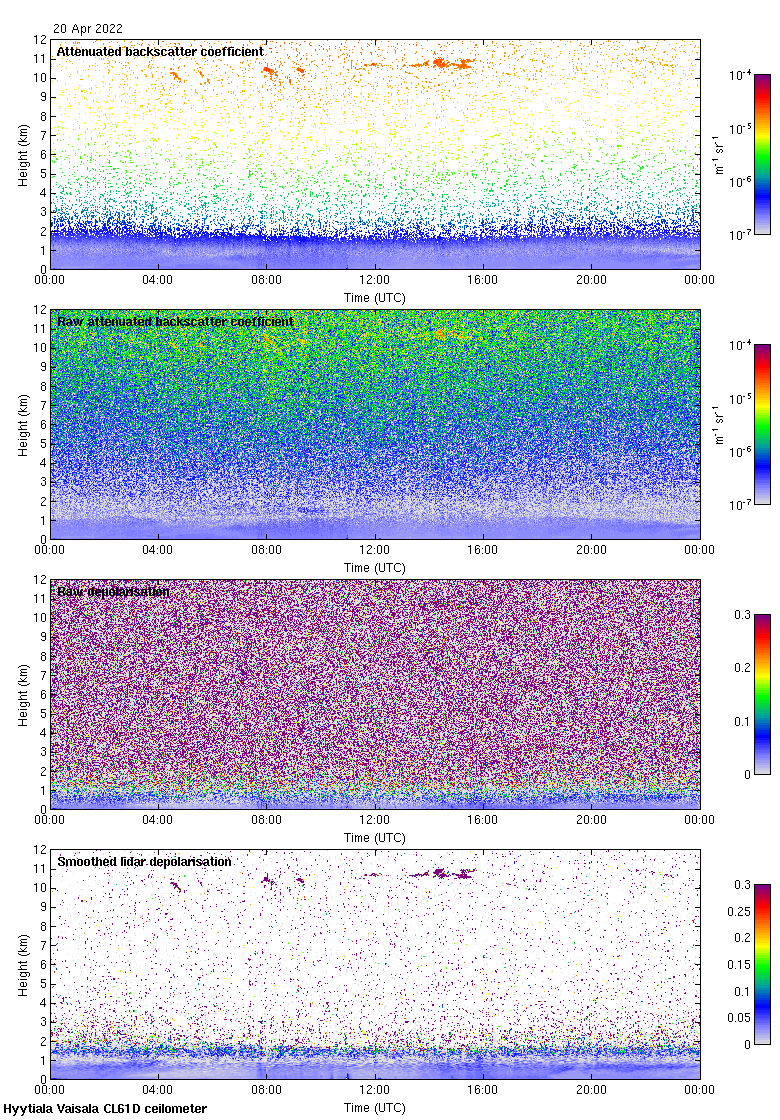The image size is (780, 1120).
Task: Click the "Raw attenuated backscatter coefficient" title
Action: [x=175, y=322]
